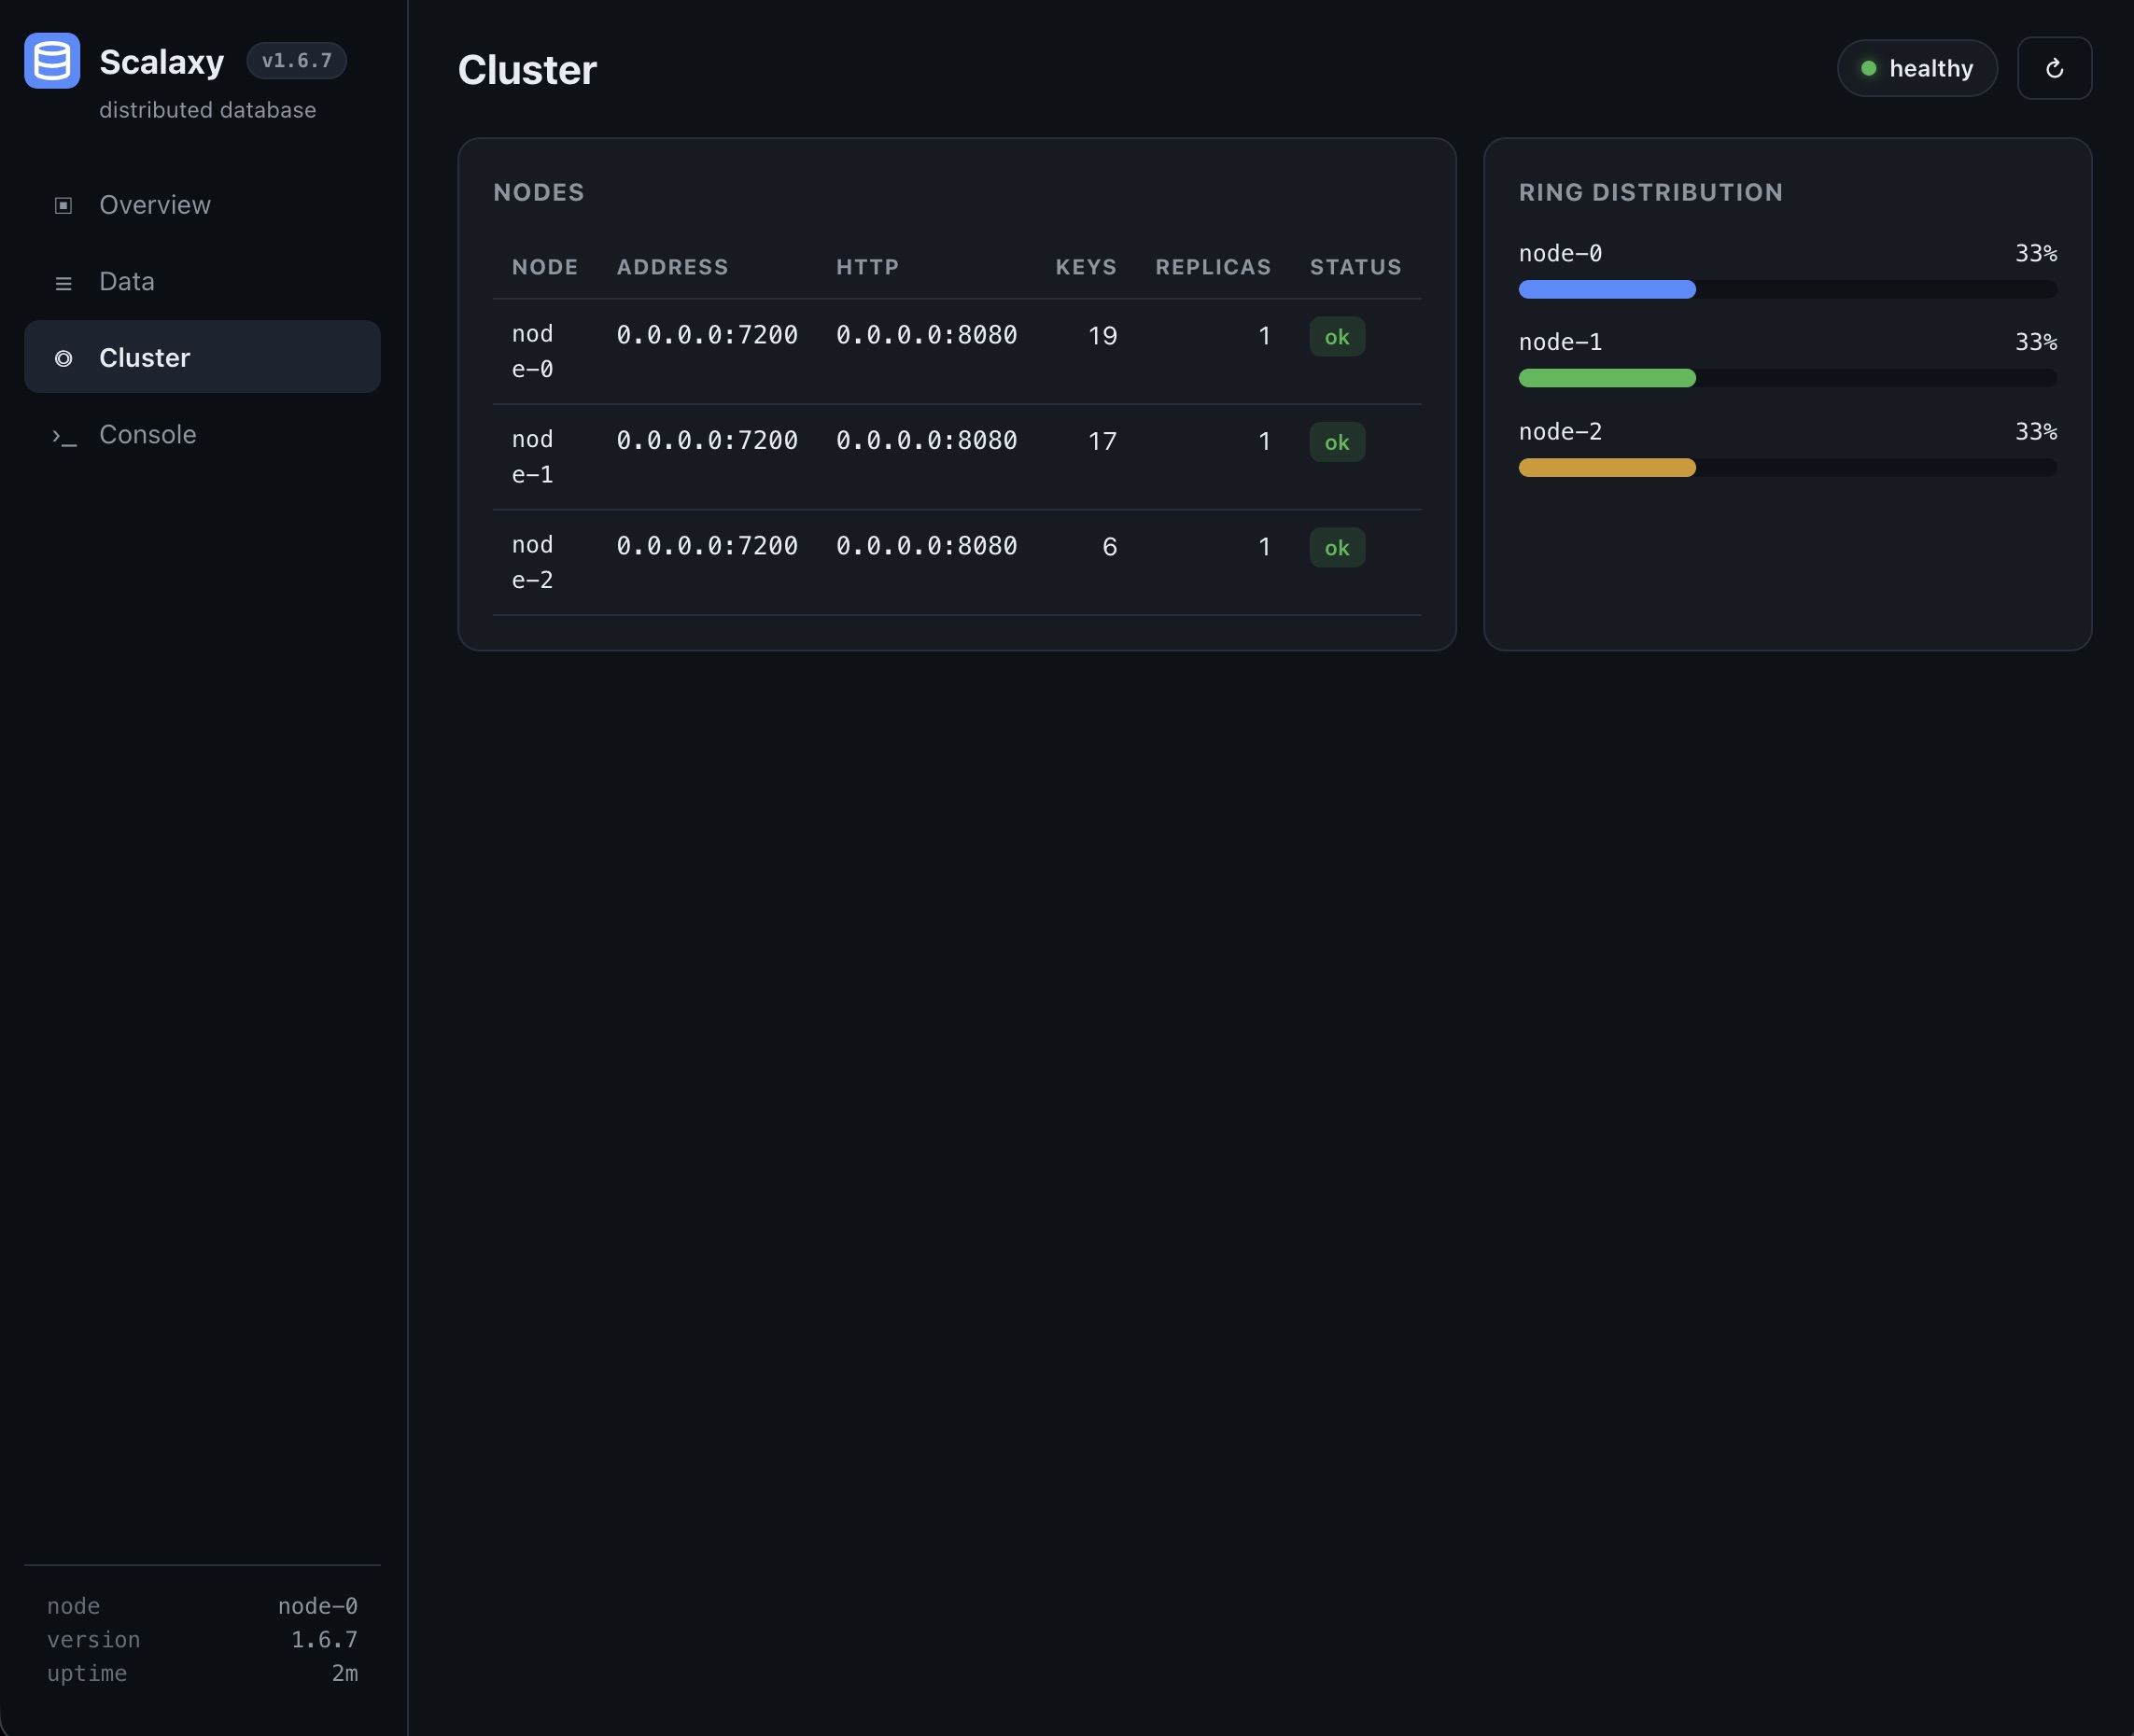Click the green healthy status dot
The height and width of the screenshot is (1736, 2134).
1868,68
